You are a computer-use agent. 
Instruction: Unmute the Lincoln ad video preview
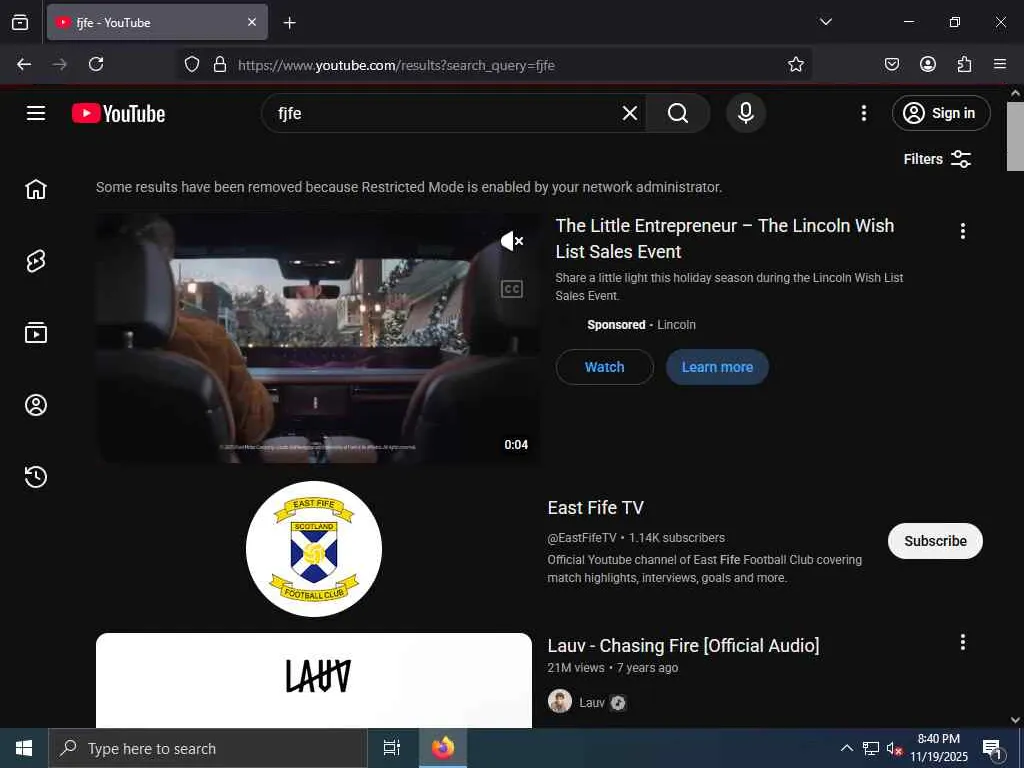[x=511, y=242]
